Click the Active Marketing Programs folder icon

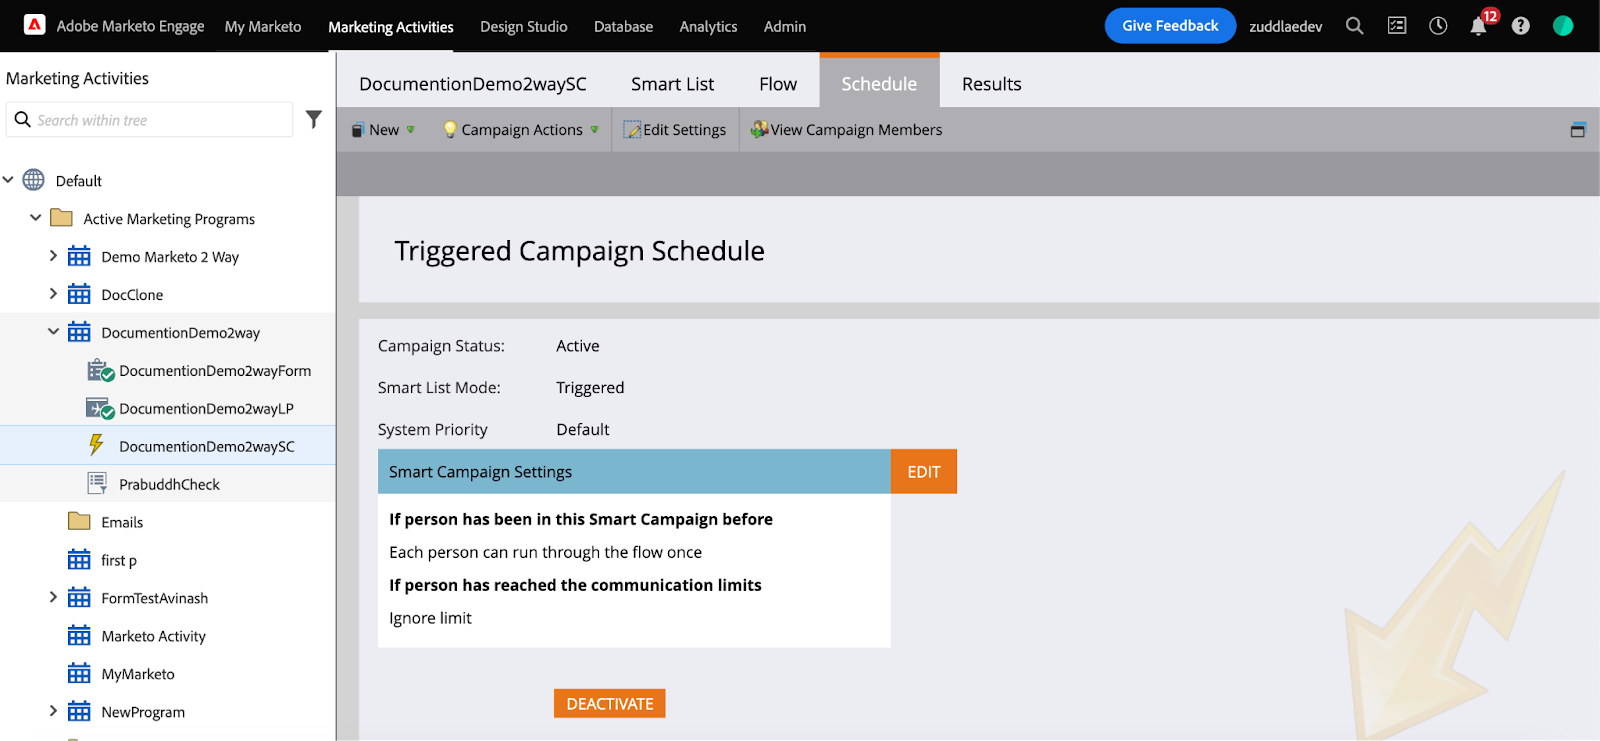[x=61, y=218]
